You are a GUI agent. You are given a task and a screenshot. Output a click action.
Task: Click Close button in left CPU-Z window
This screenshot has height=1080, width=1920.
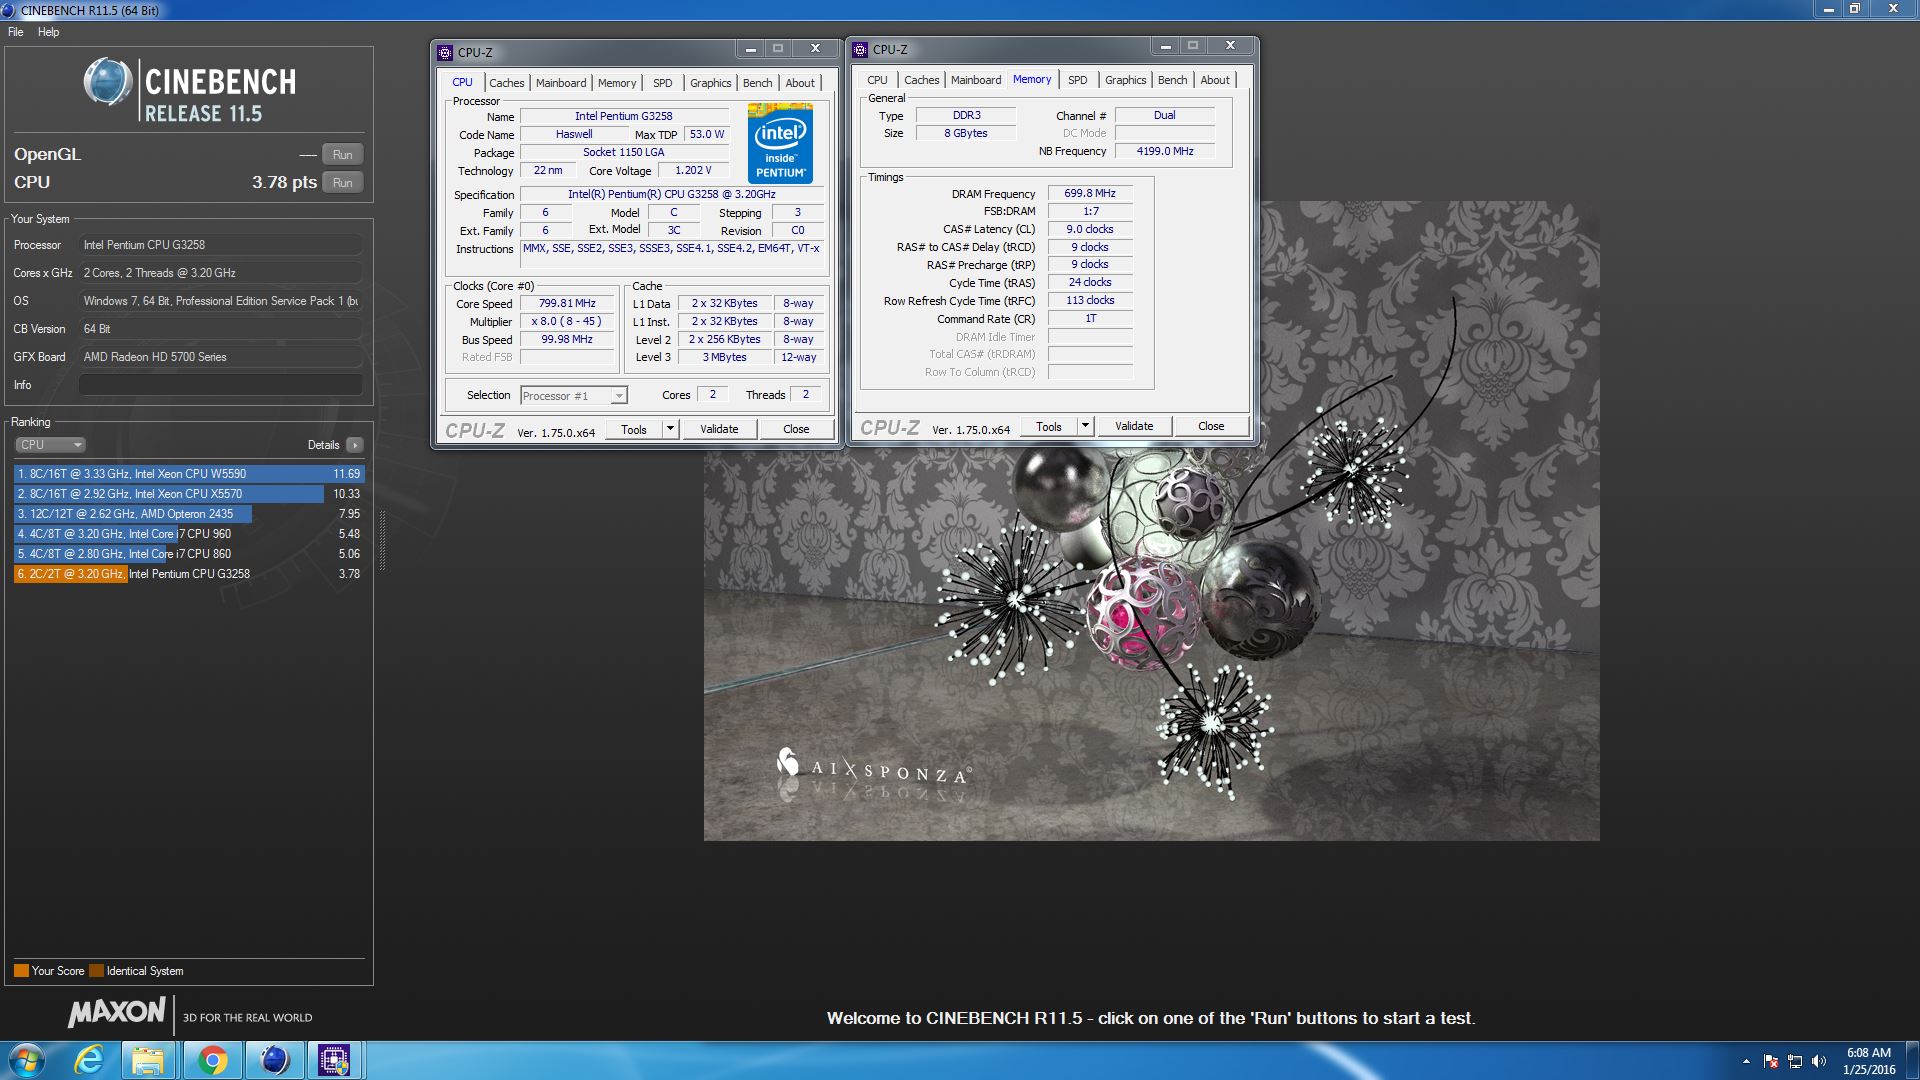796,429
